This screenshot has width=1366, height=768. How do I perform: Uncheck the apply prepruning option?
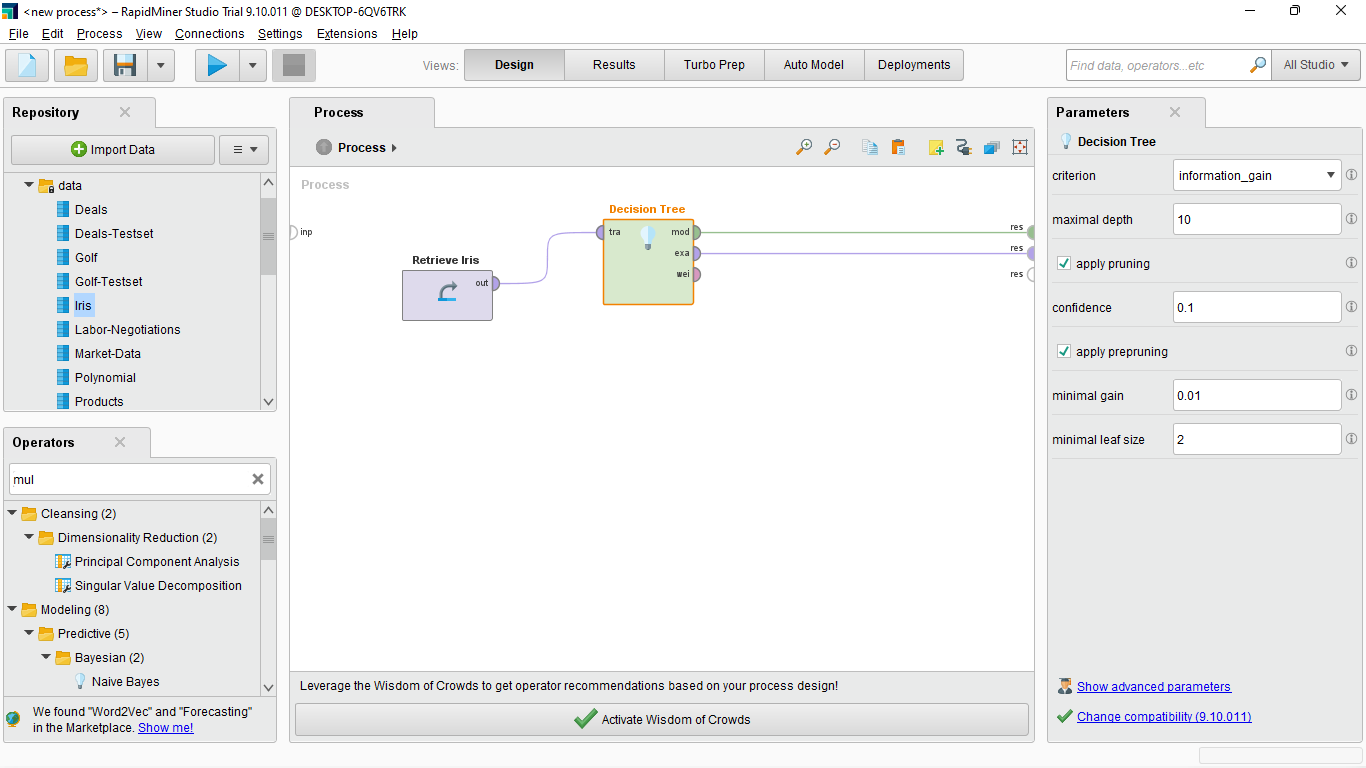1063,351
